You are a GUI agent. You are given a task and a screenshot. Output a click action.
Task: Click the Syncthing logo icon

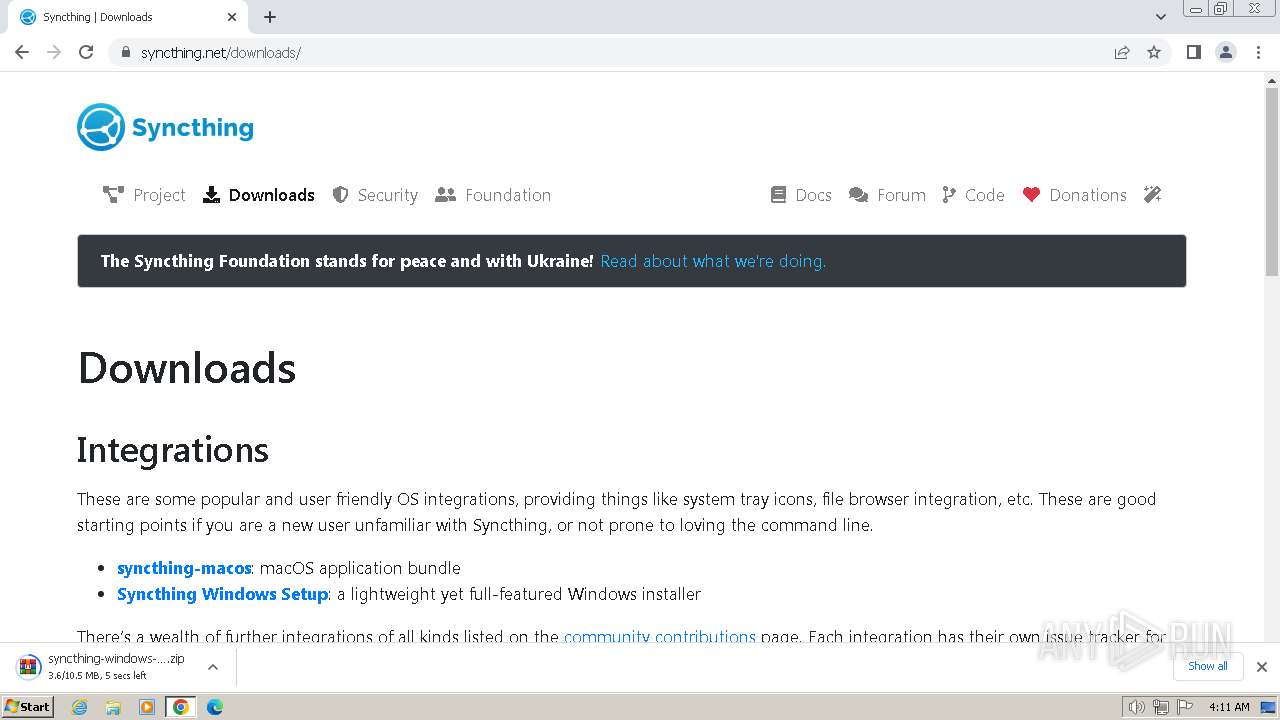101,127
